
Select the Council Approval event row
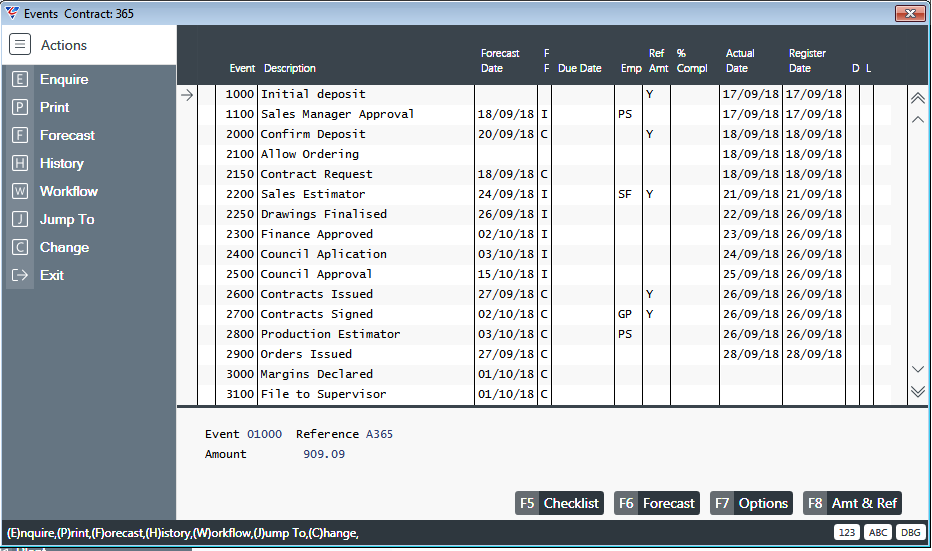click(544, 274)
